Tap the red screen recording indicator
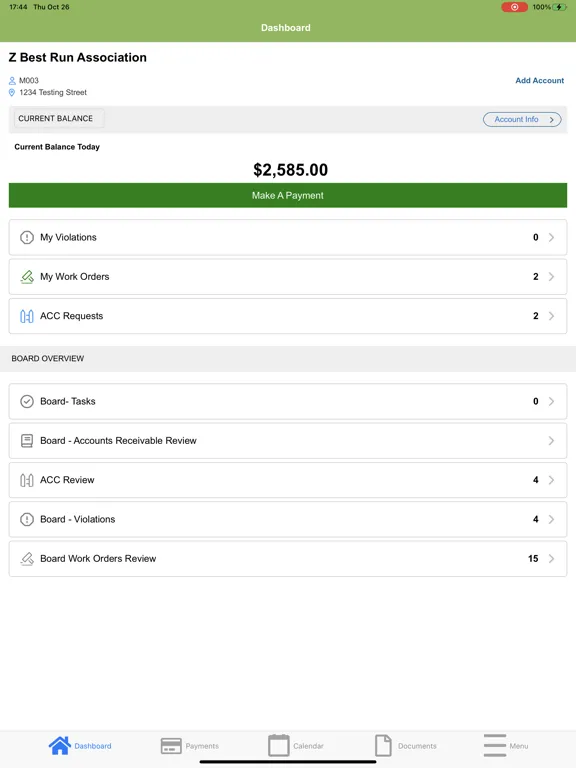The height and width of the screenshot is (768, 576). click(514, 7)
